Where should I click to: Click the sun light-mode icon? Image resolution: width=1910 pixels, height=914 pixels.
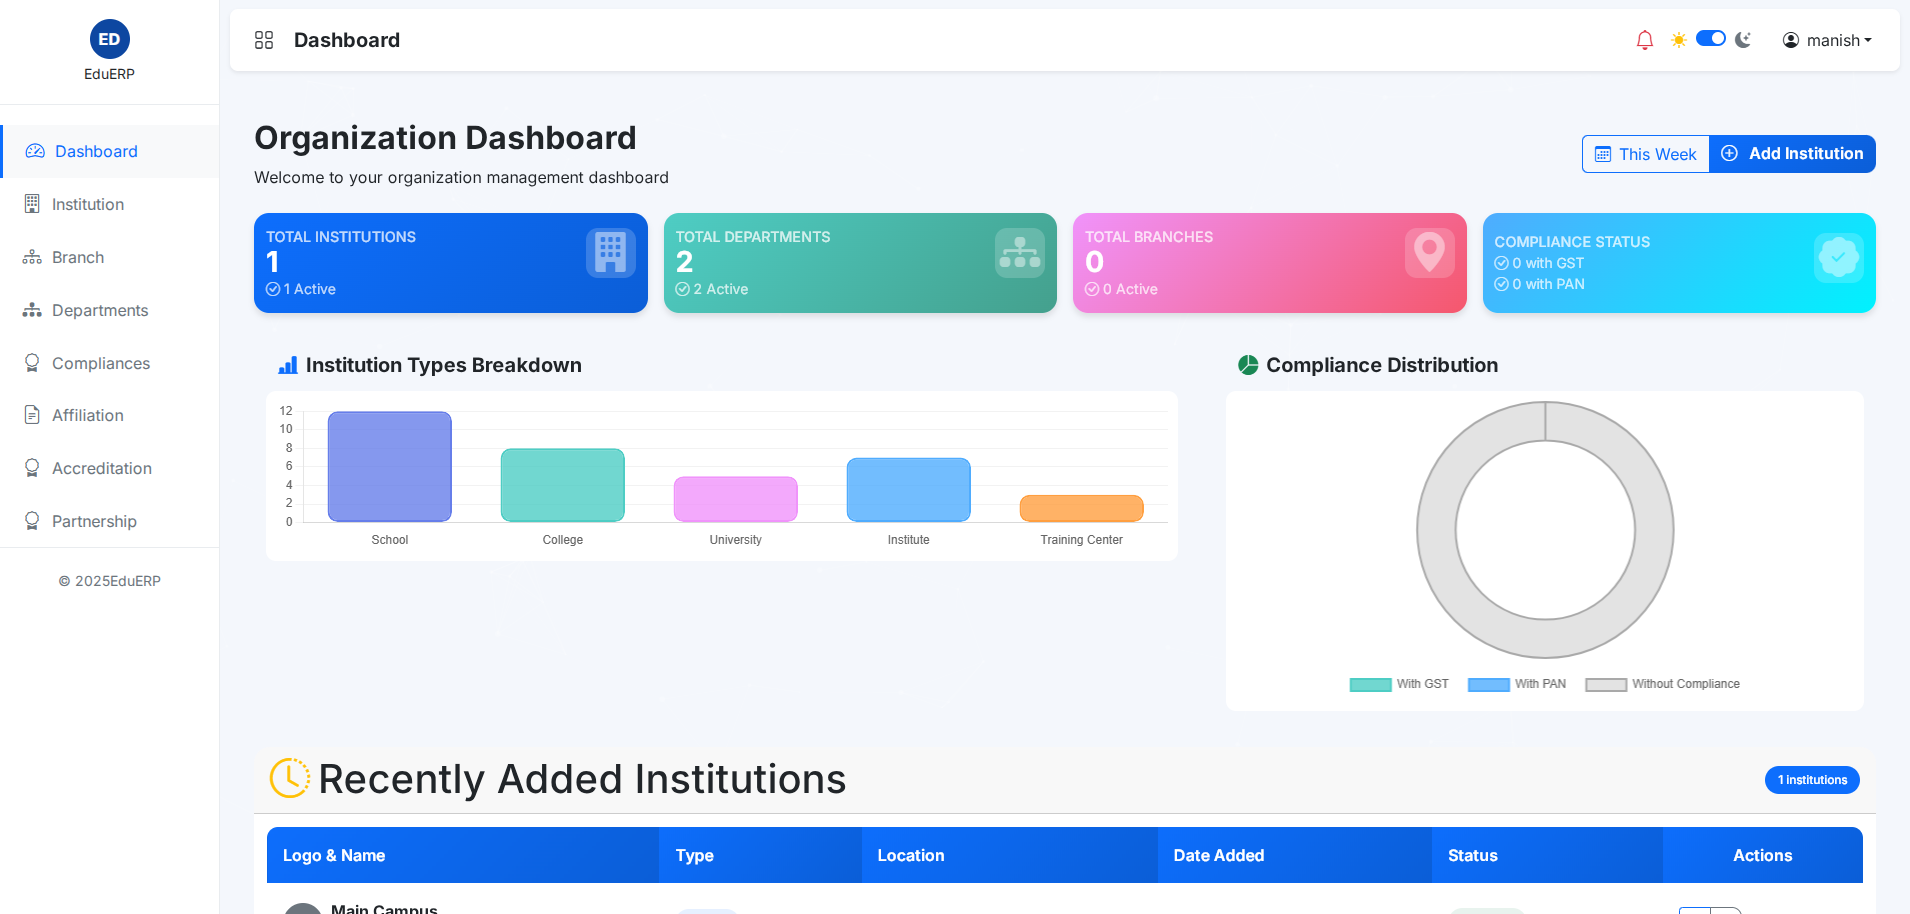pos(1679,40)
